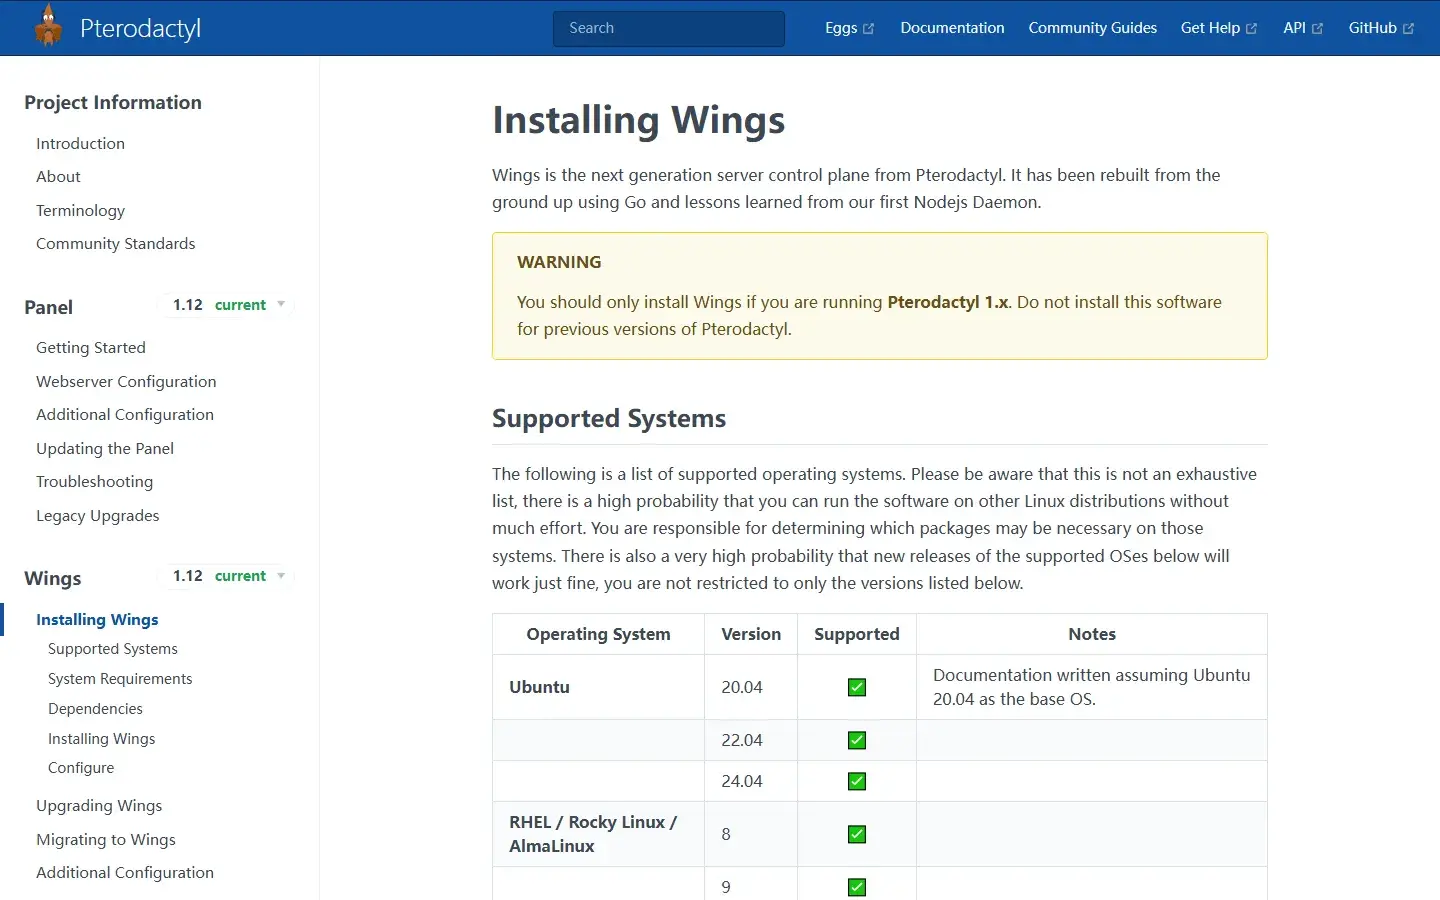Open Upgrading Wings page
Screen dimensions: 1440x900
99,805
